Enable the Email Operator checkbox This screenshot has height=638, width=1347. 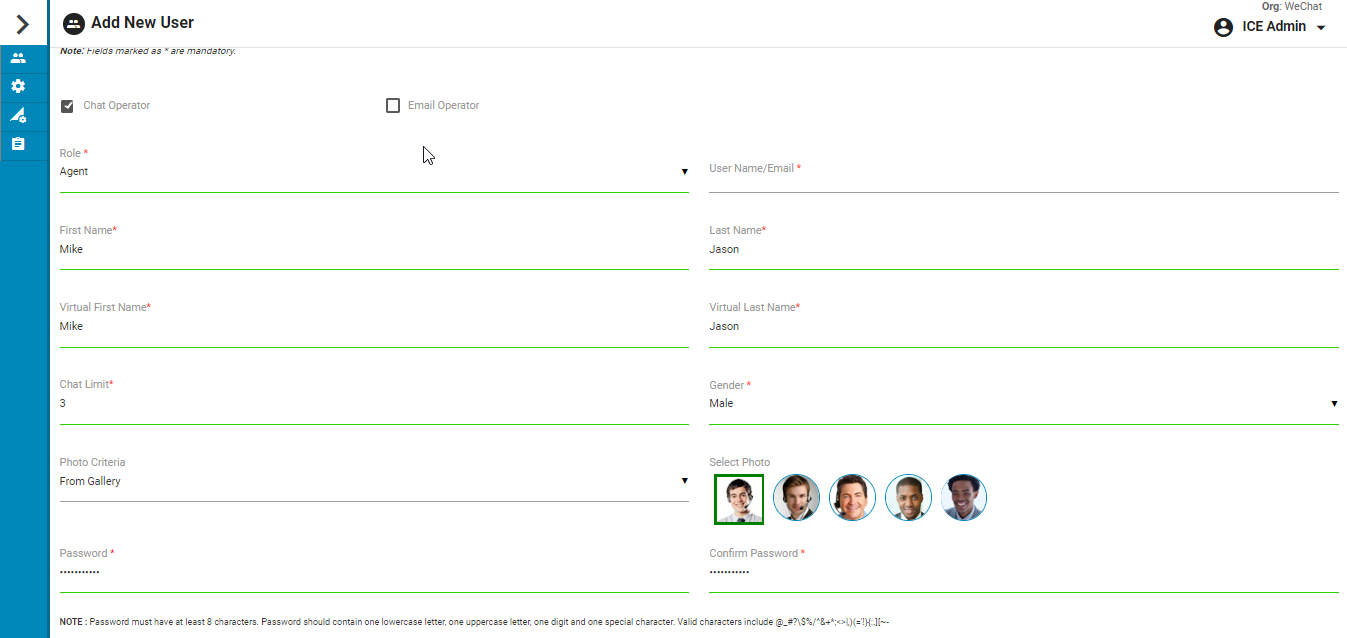click(x=393, y=106)
